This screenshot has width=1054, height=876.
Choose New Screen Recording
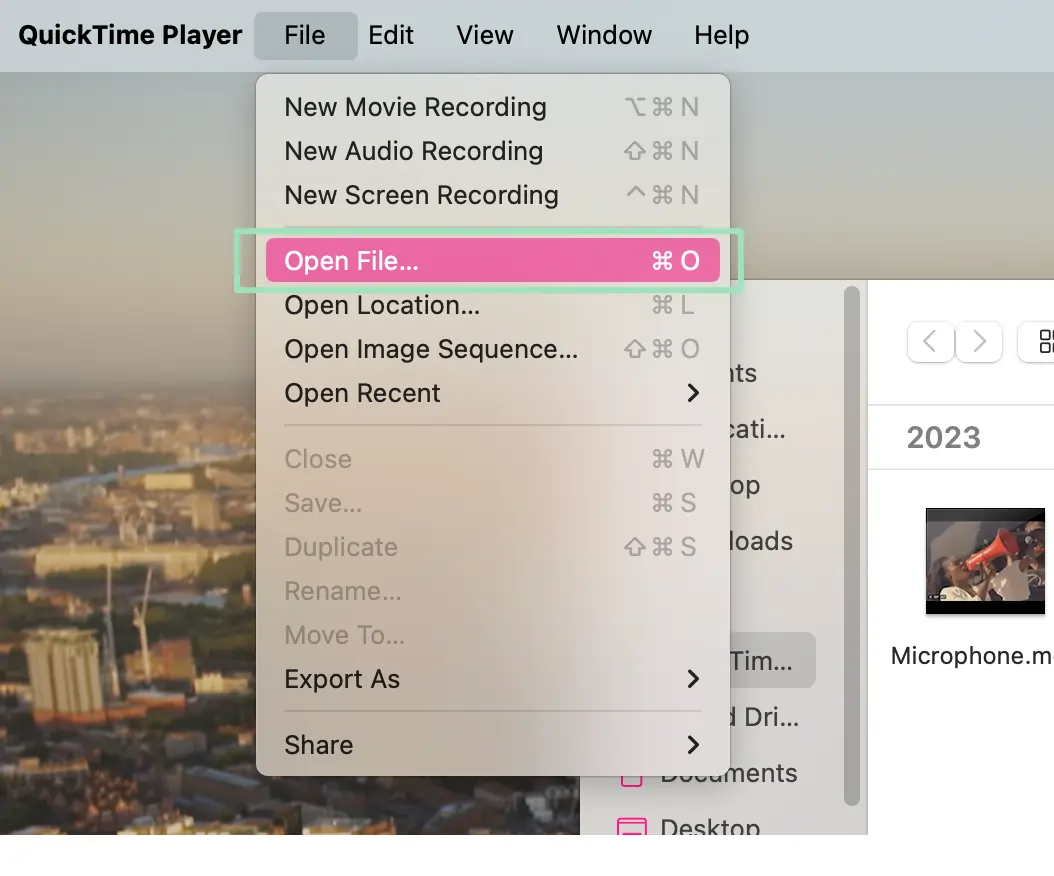coord(493,195)
